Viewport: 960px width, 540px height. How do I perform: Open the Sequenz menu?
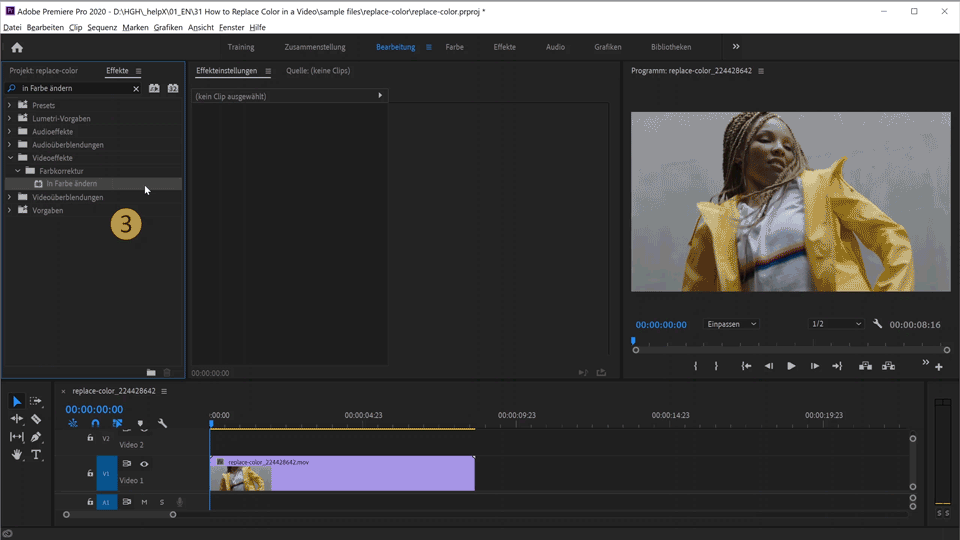point(102,27)
